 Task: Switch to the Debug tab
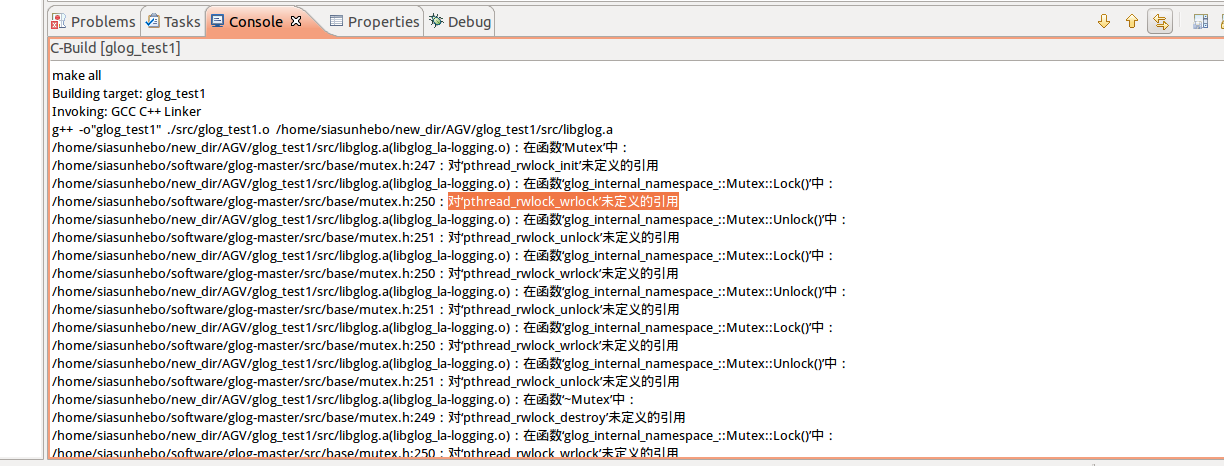(460, 21)
